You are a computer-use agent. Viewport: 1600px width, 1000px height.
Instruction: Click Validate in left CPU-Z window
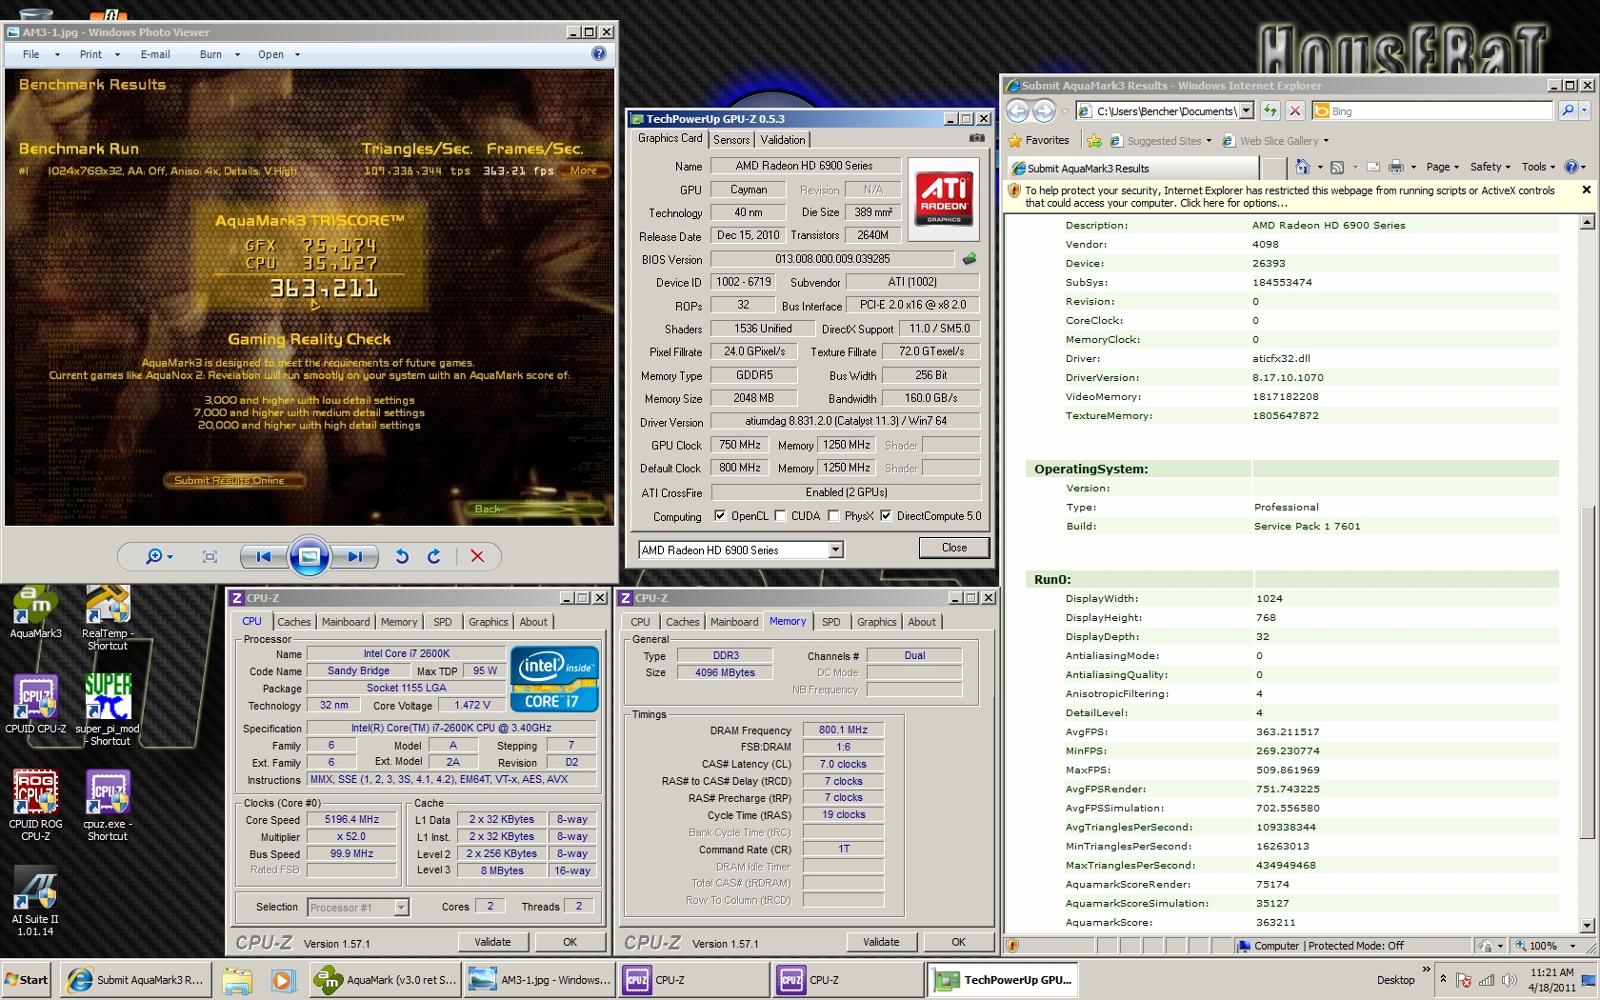click(492, 942)
